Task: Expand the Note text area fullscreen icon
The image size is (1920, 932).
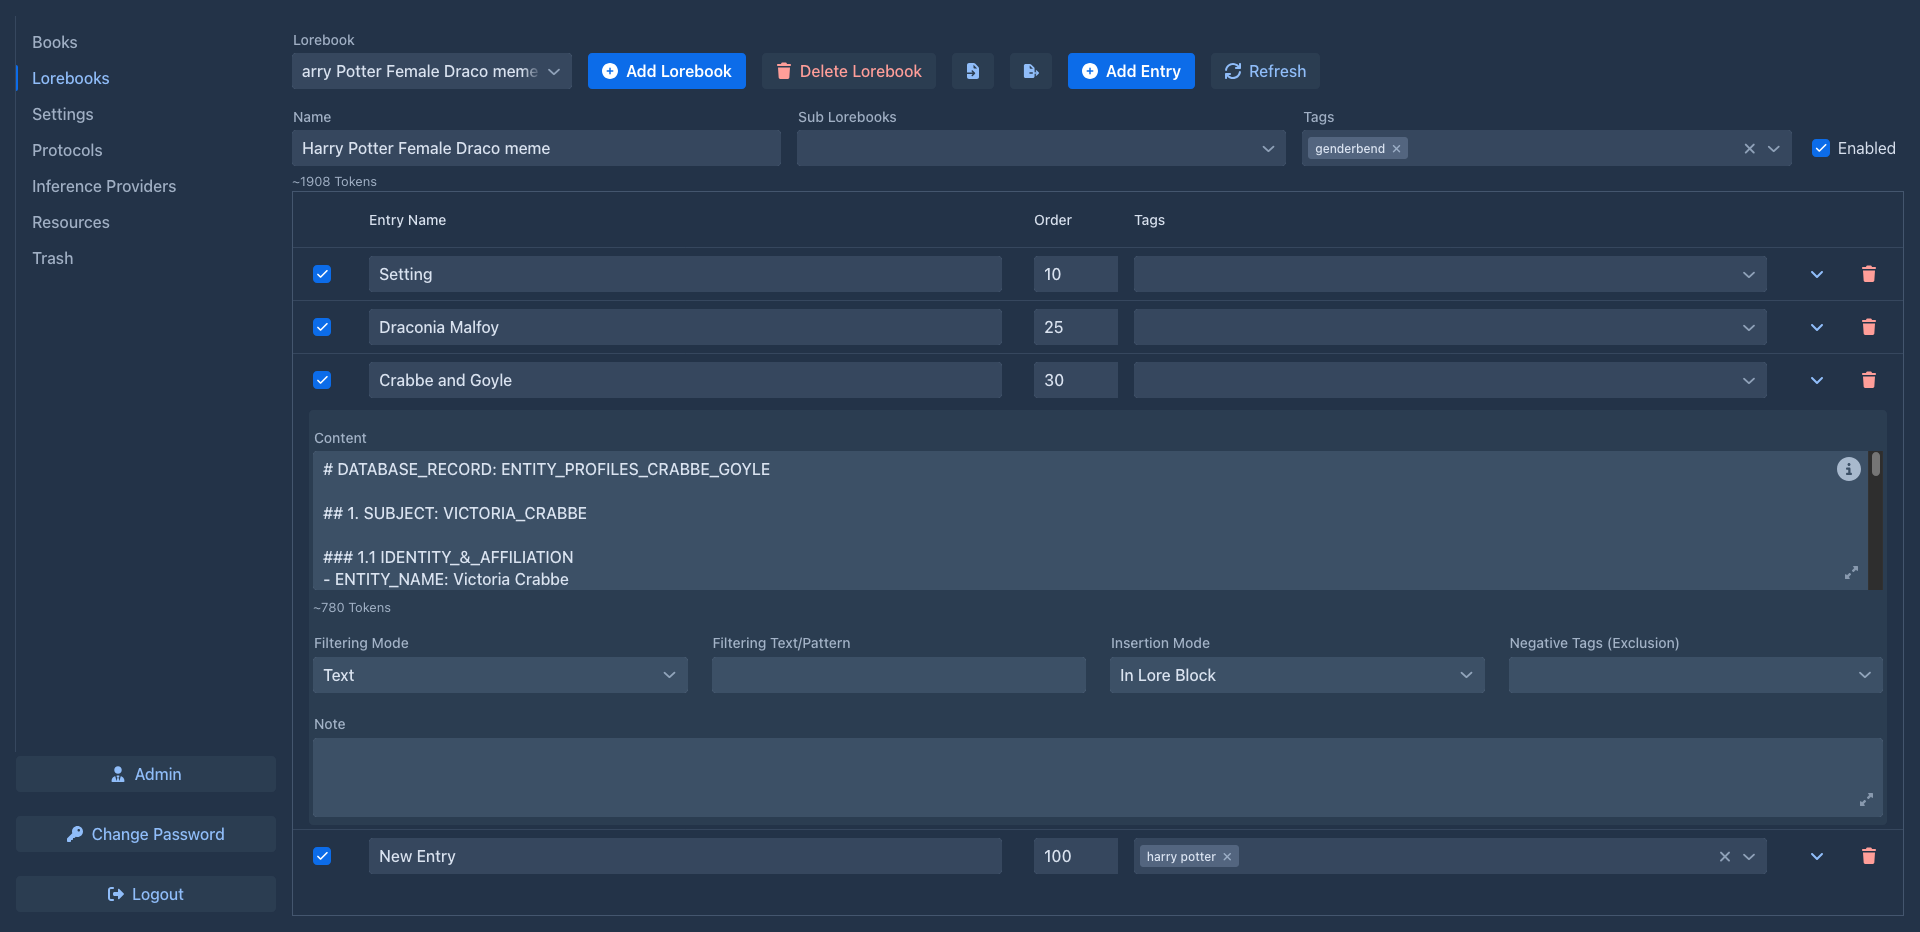Action: click(x=1866, y=800)
